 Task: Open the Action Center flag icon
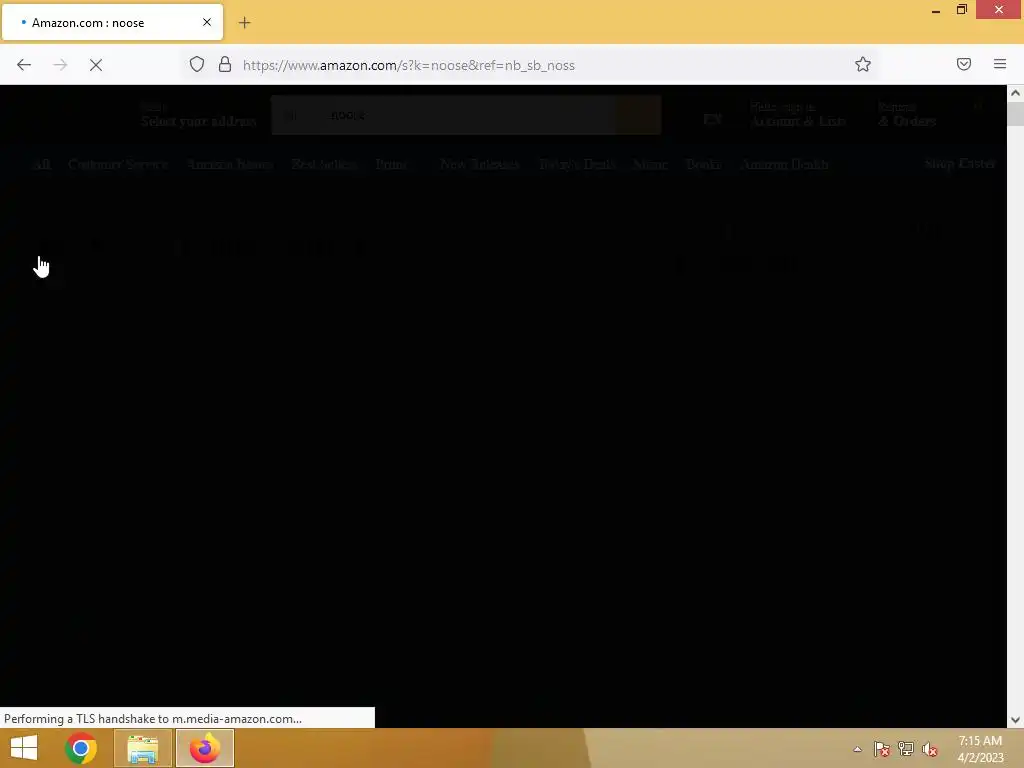coord(881,749)
